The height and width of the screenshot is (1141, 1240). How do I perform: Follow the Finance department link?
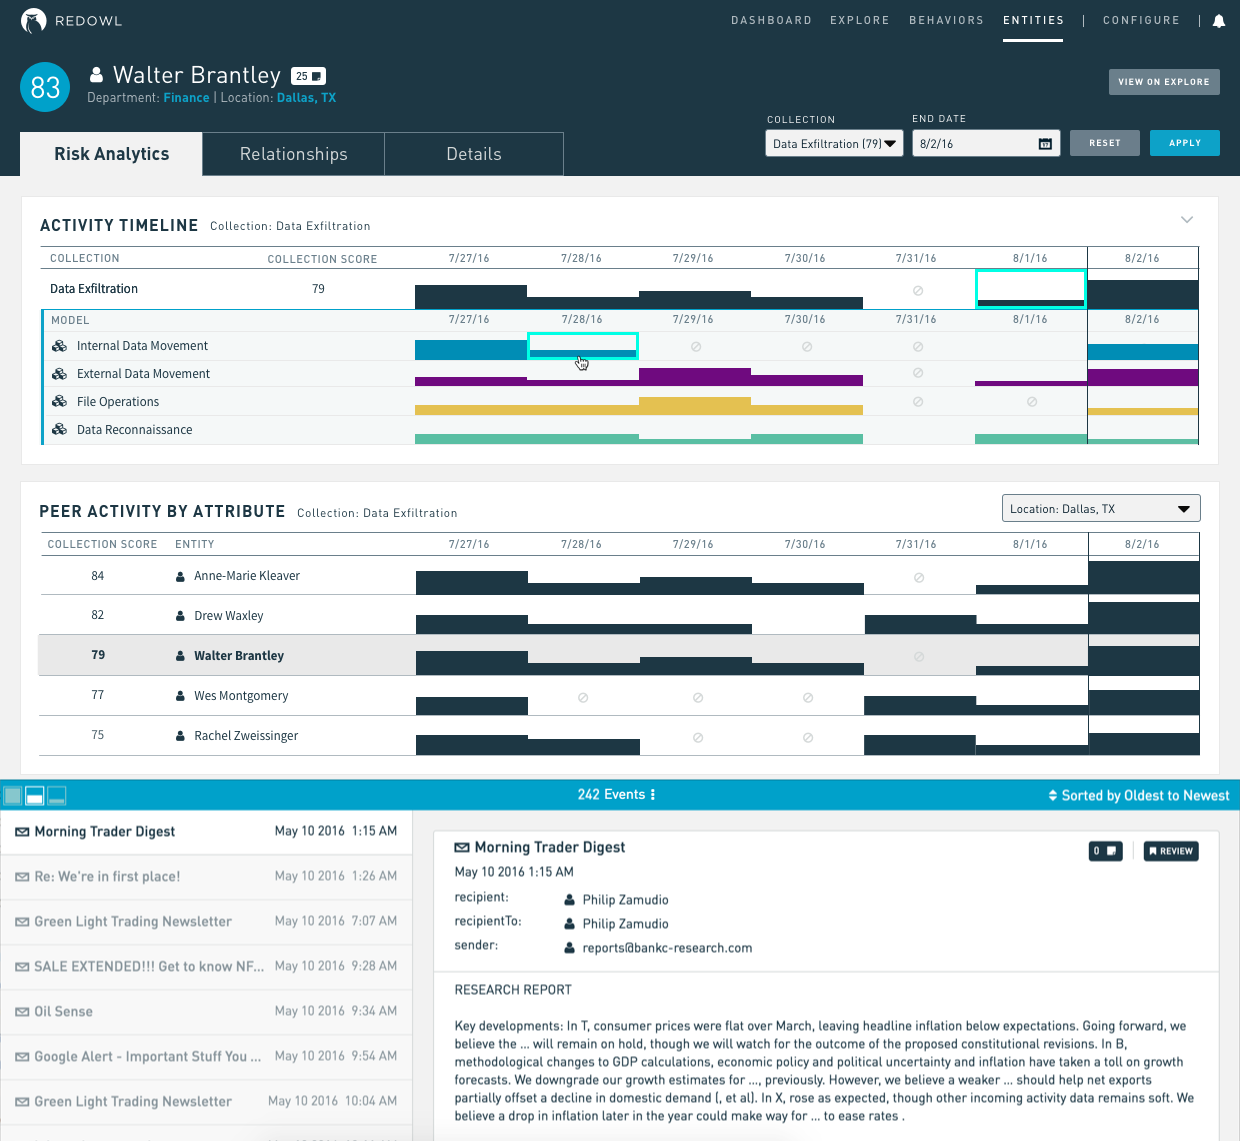(186, 98)
